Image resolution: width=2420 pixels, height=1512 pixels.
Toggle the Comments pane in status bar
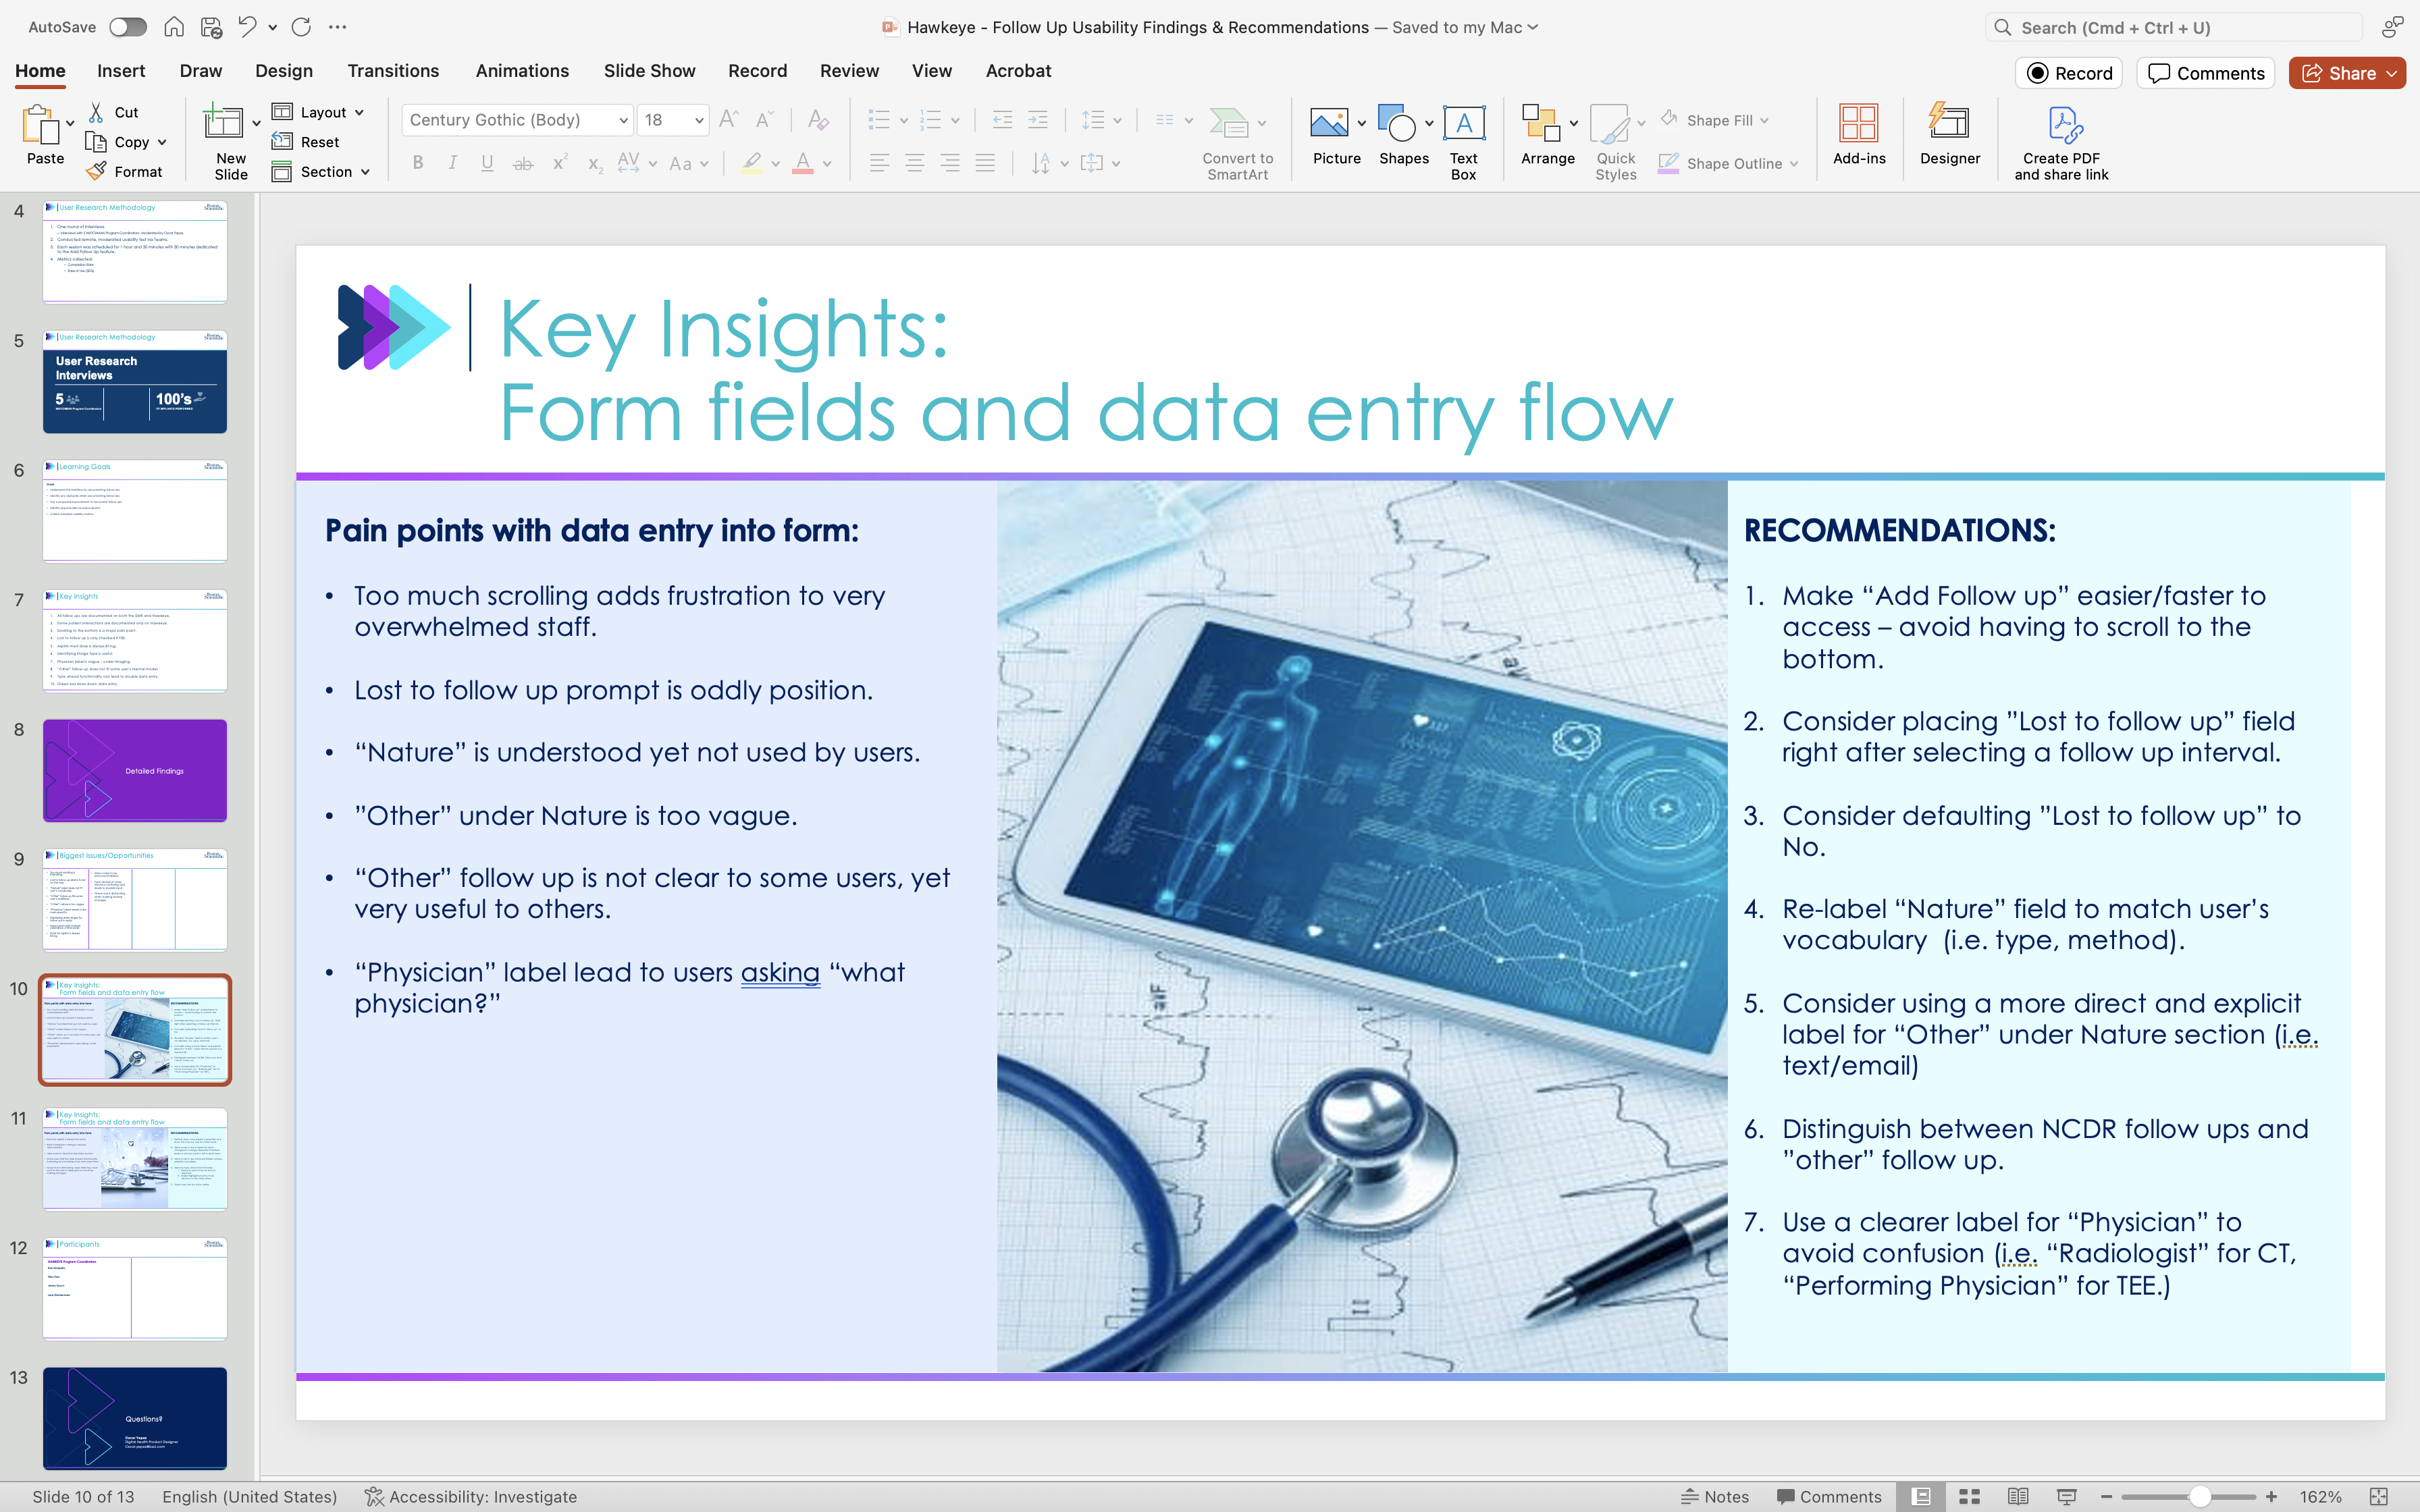coord(1829,1496)
